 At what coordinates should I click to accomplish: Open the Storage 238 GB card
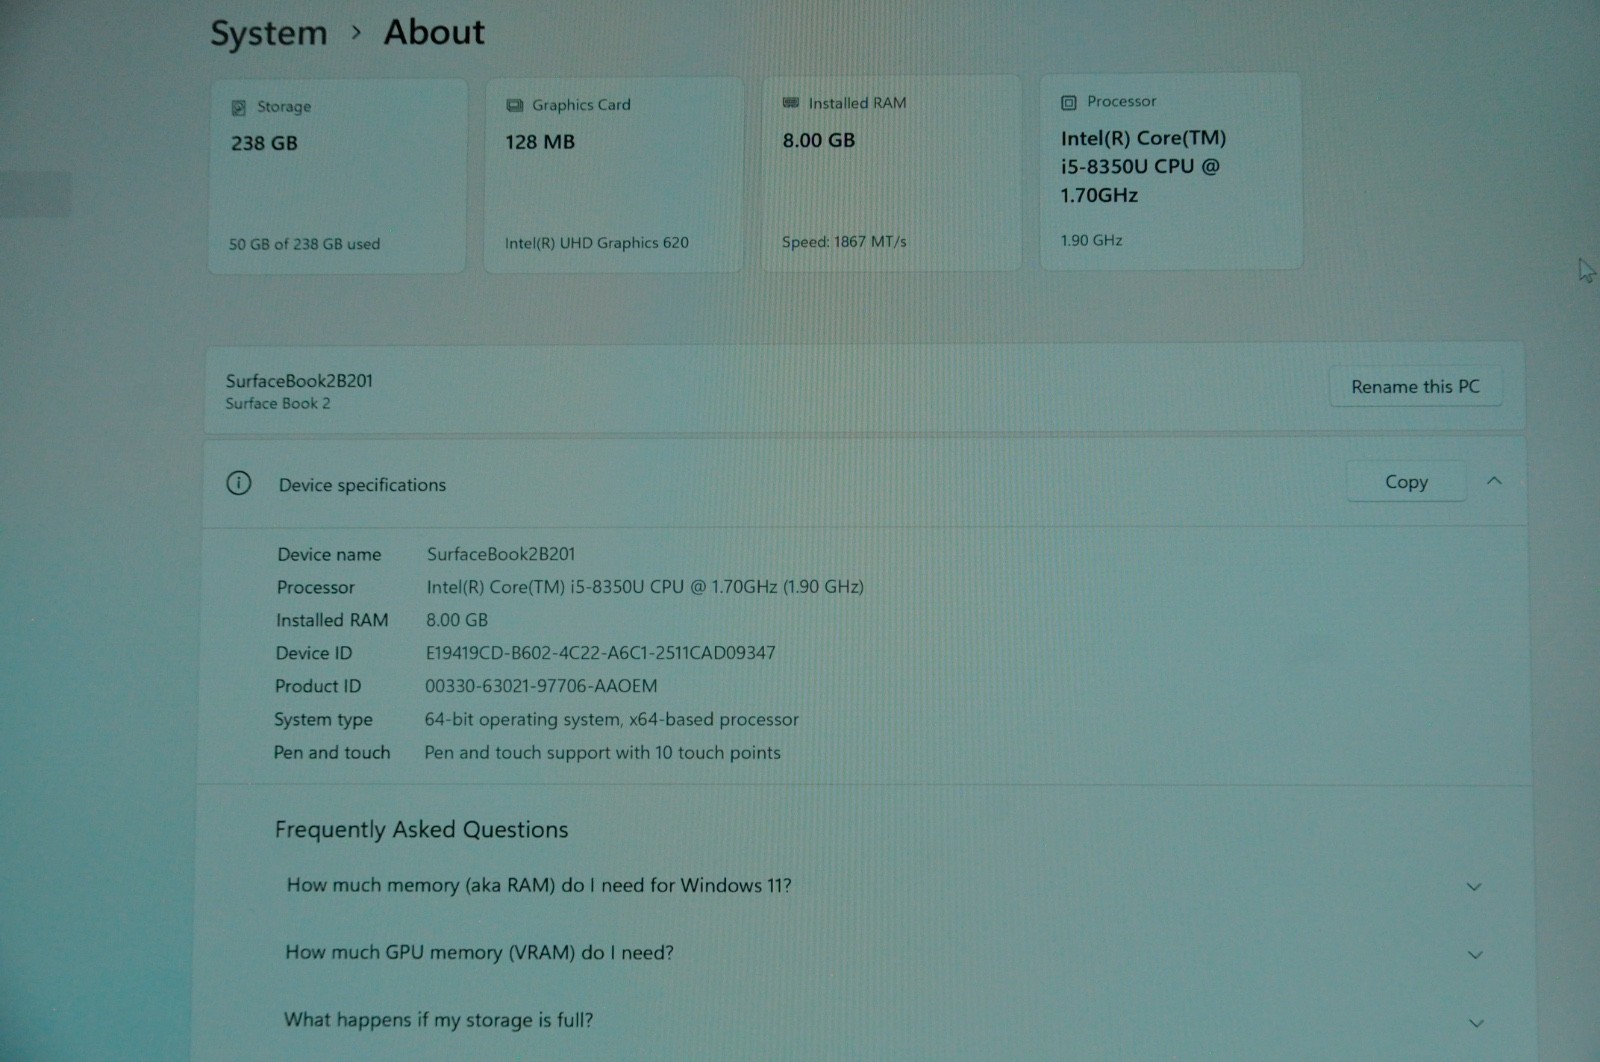(x=337, y=176)
